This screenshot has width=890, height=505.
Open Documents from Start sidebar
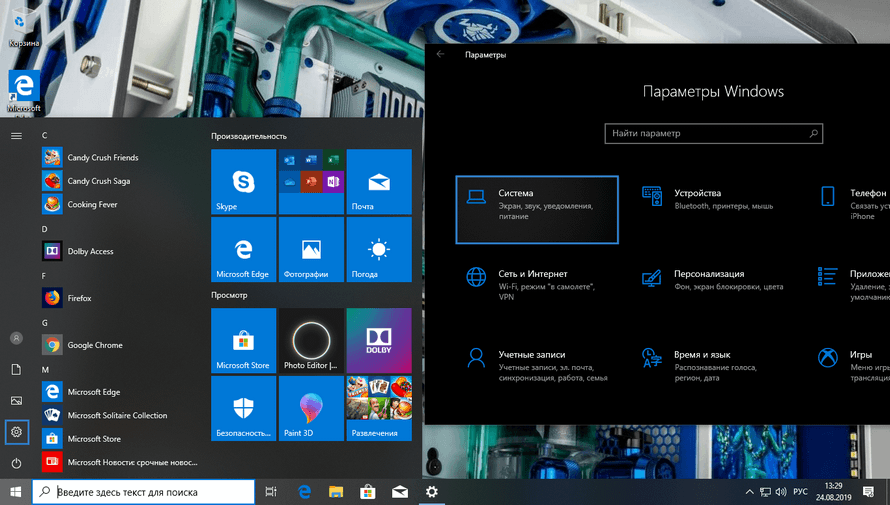tap(16, 369)
